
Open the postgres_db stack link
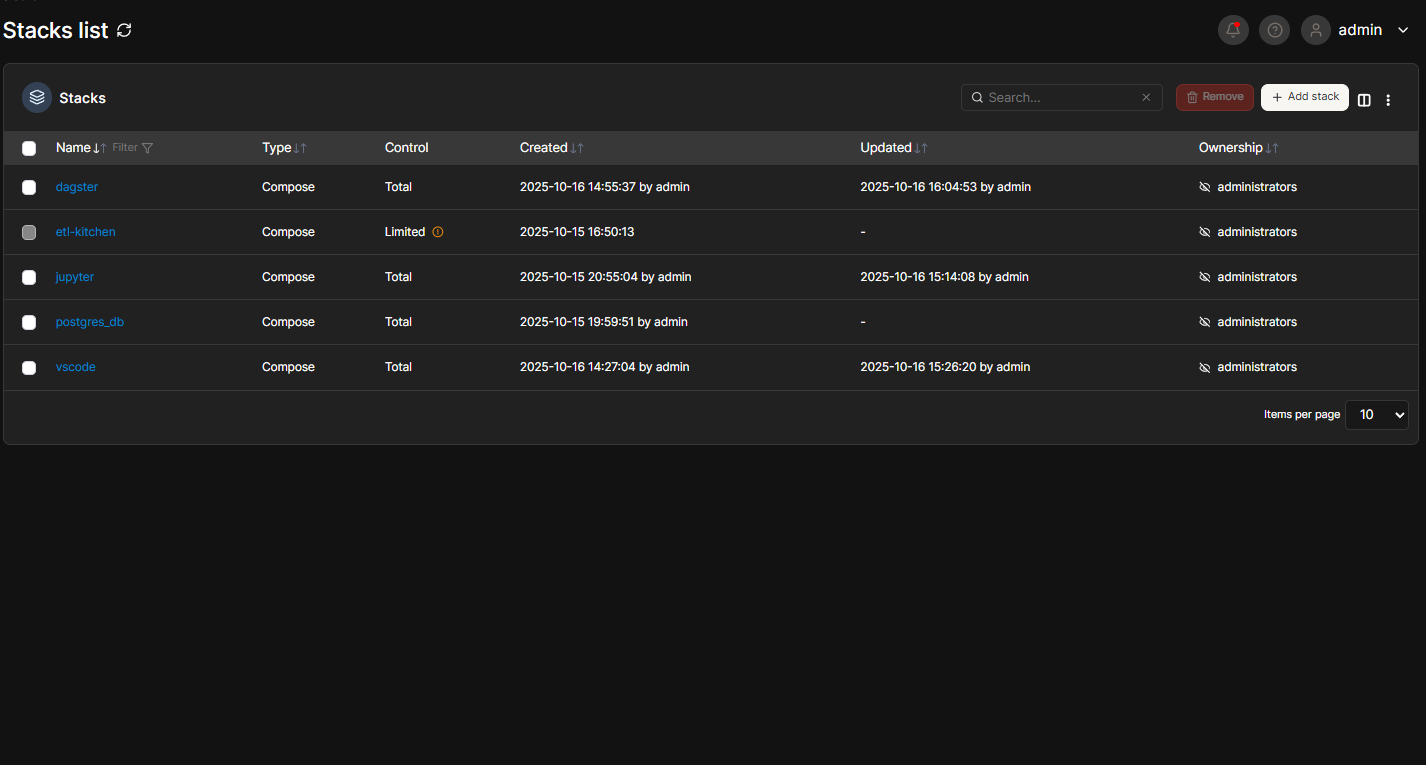90,322
